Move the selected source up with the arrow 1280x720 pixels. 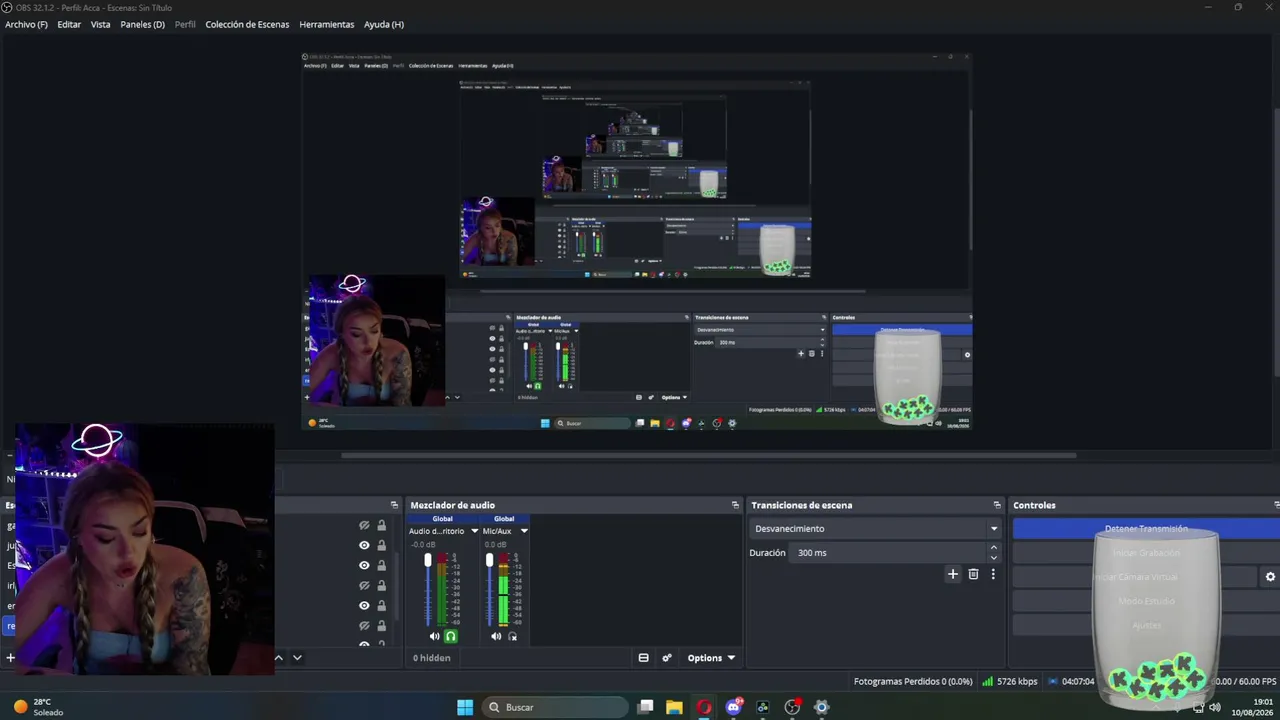coord(278,657)
